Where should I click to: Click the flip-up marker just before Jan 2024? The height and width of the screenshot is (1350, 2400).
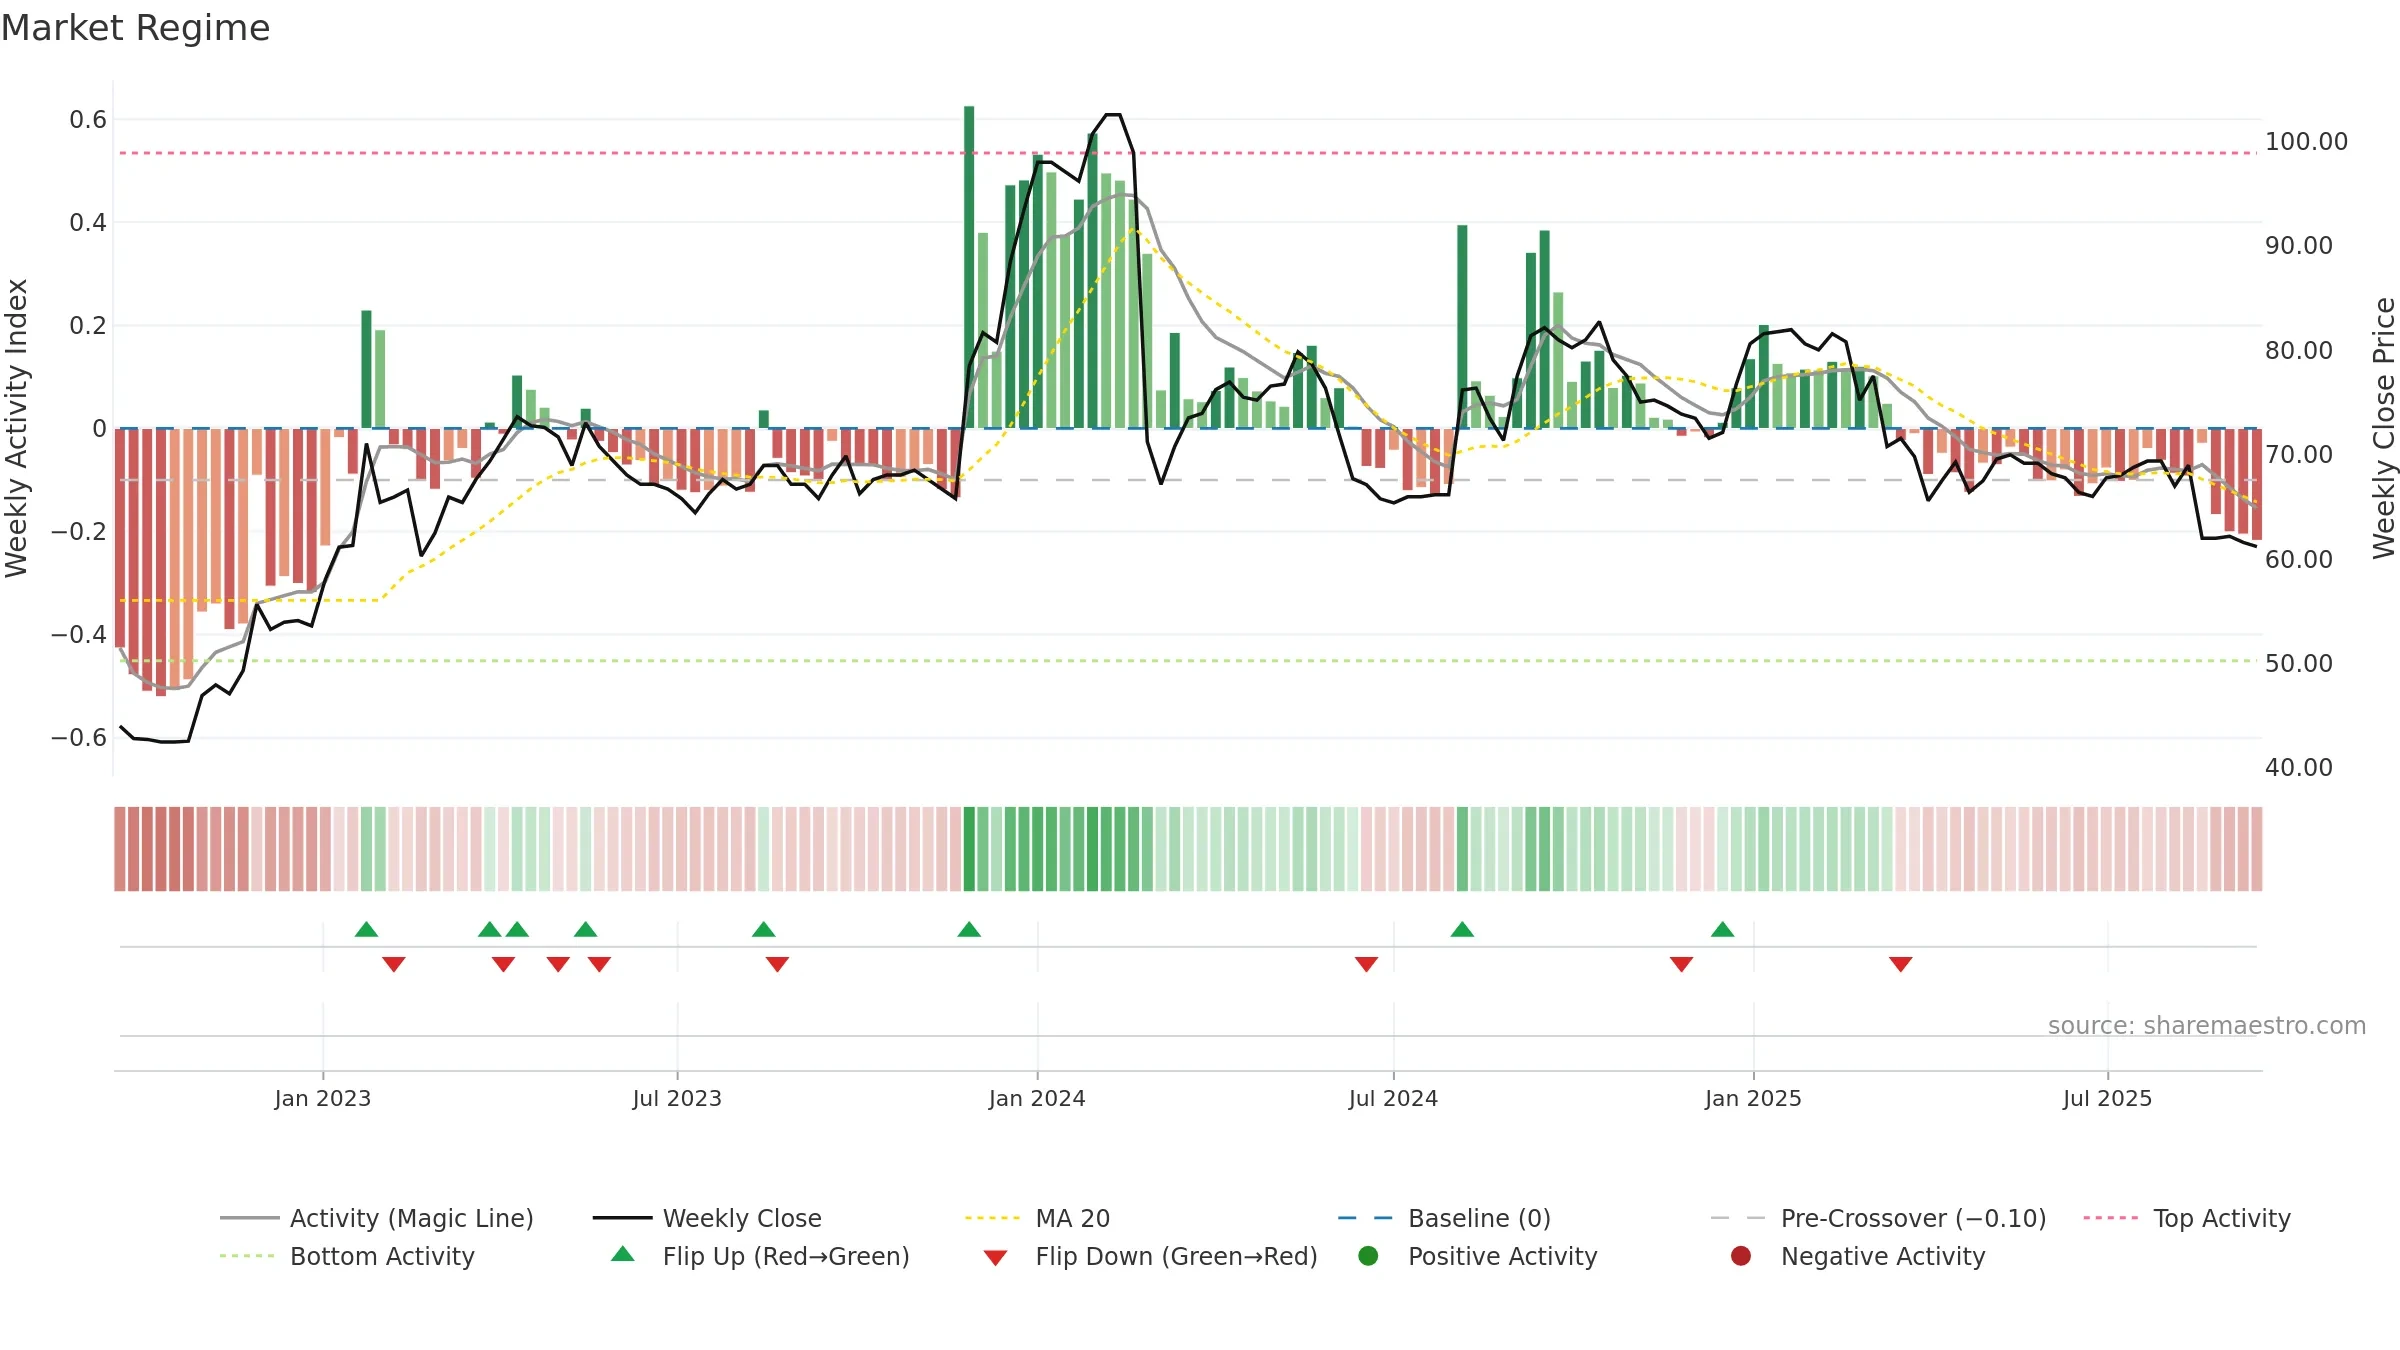969,929
